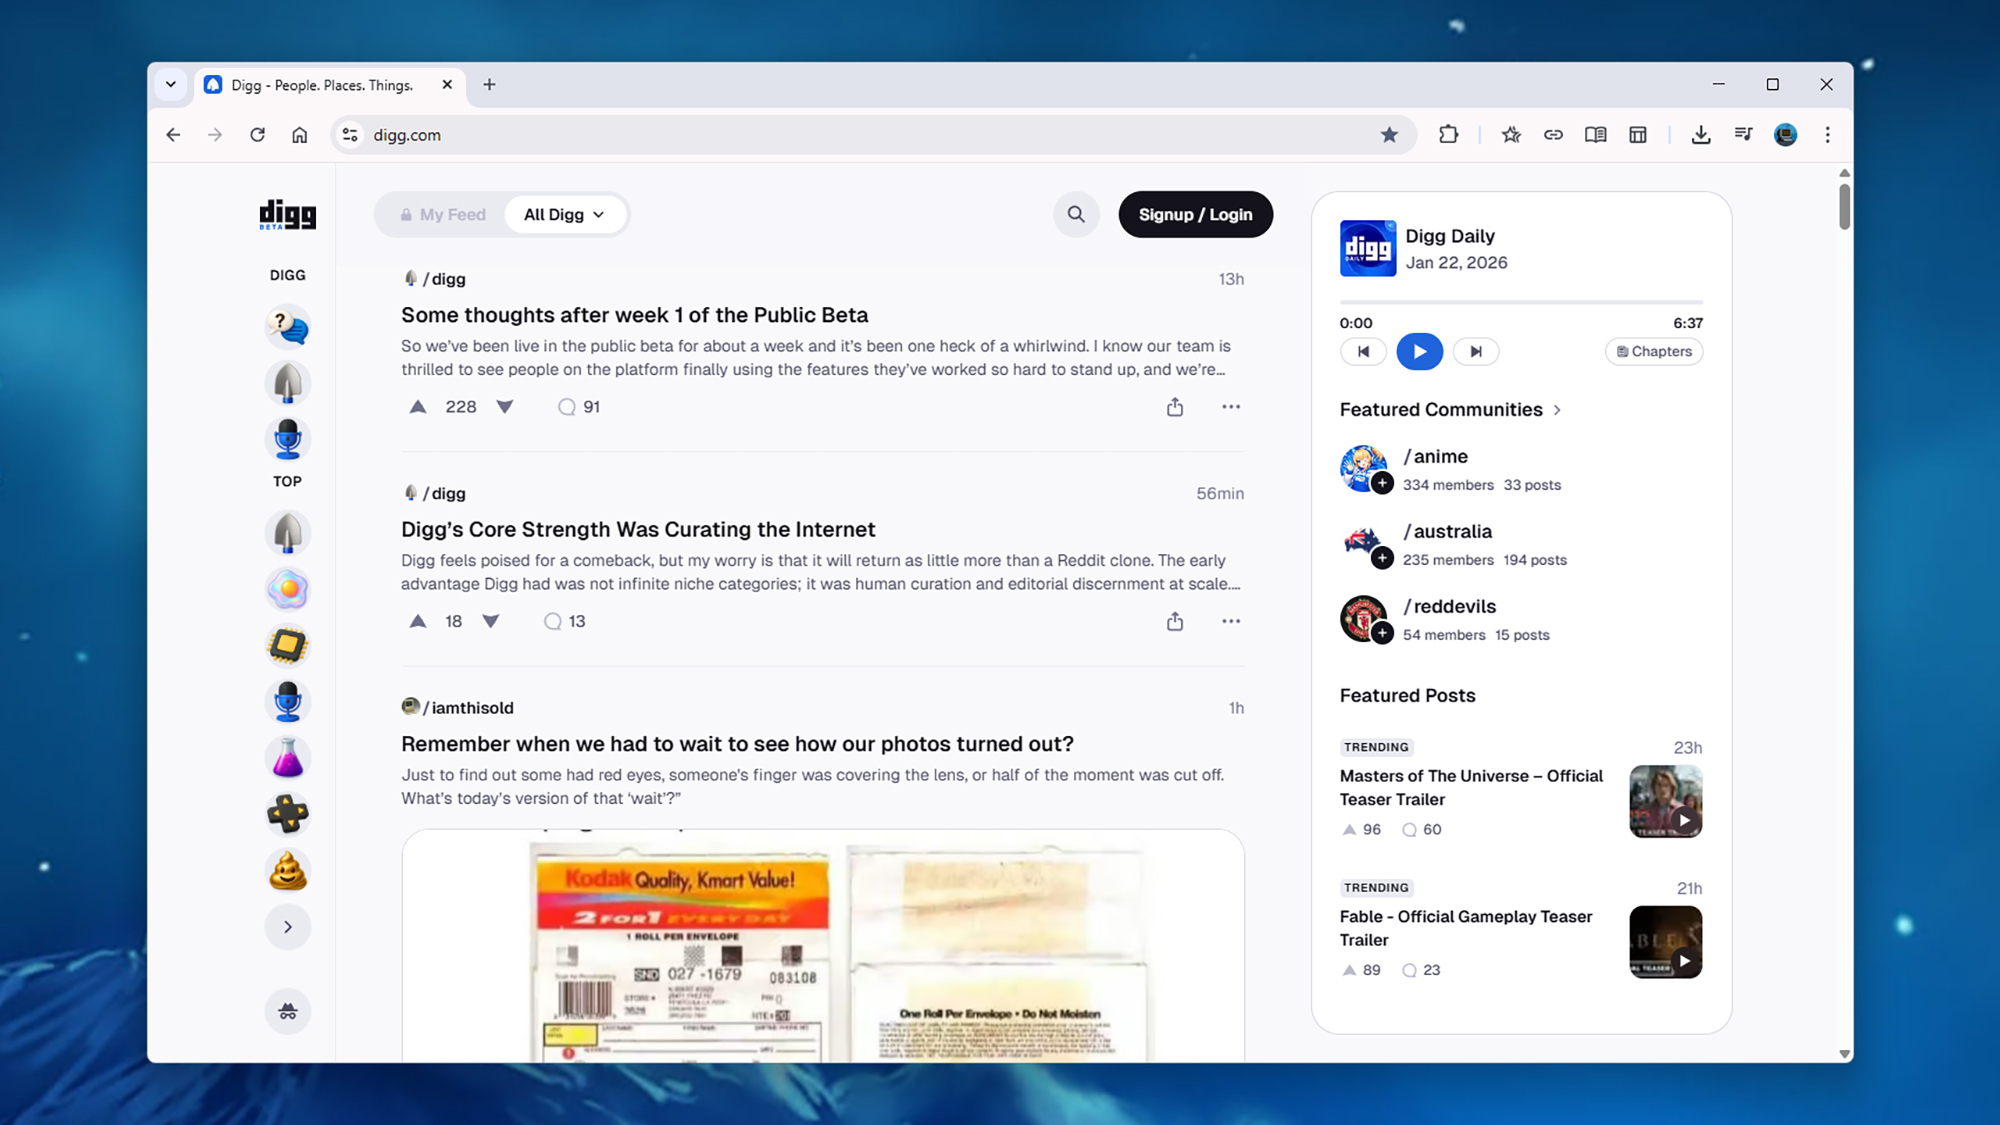Select the purple flask science community icon
The image size is (2000, 1125).
coord(287,757)
